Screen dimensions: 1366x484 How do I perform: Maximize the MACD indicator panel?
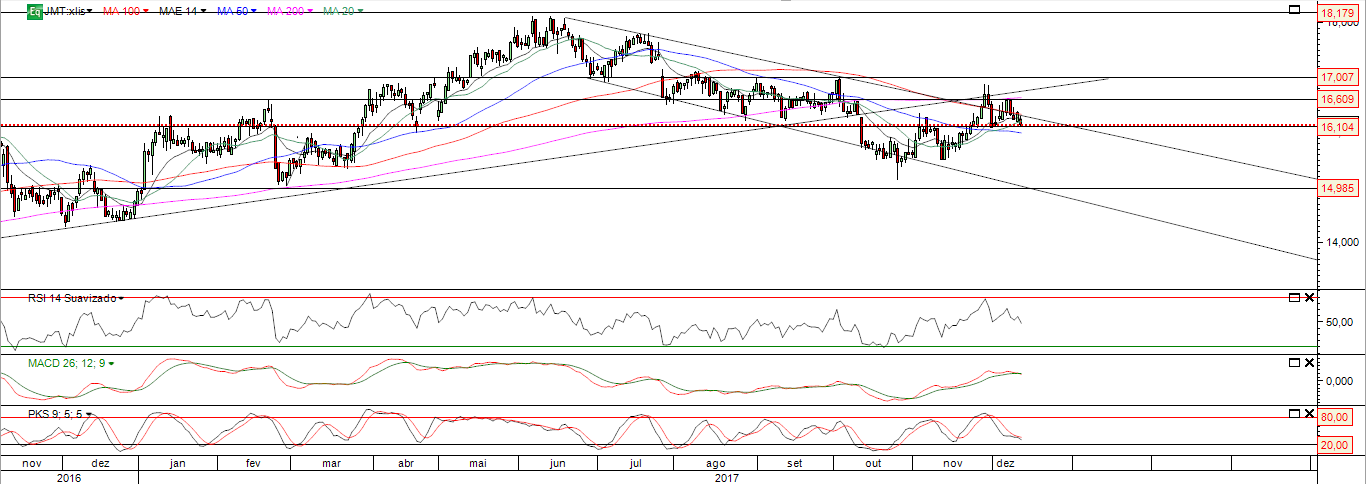(x=1294, y=363)
